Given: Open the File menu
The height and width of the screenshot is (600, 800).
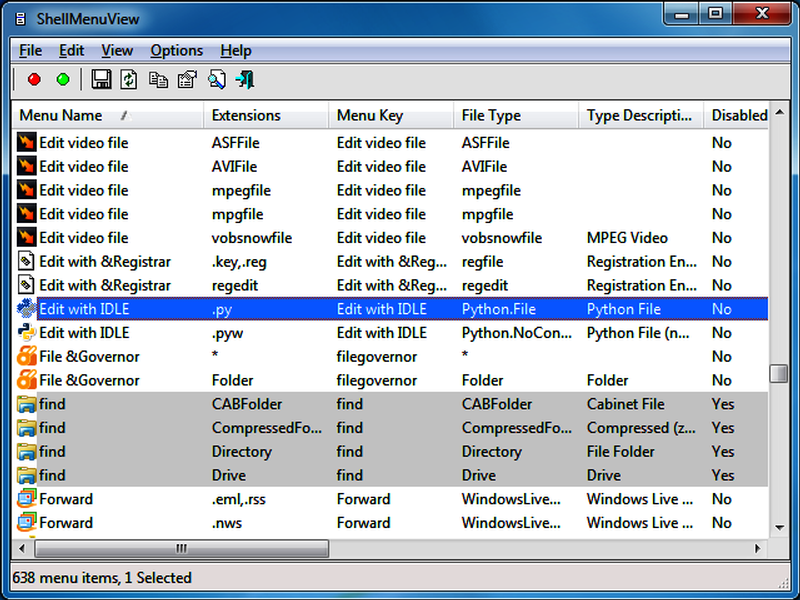Looking at the screenshot, I should 30,50.
